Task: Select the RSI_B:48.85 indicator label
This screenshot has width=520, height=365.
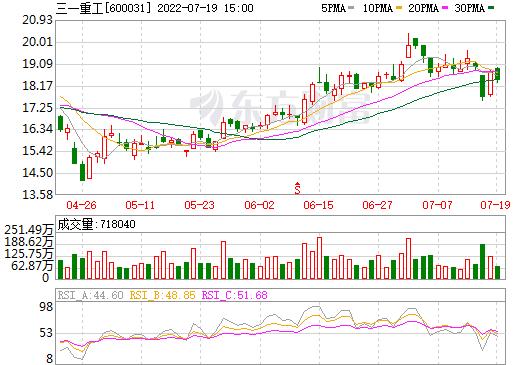Action: (x=162, y=295)
